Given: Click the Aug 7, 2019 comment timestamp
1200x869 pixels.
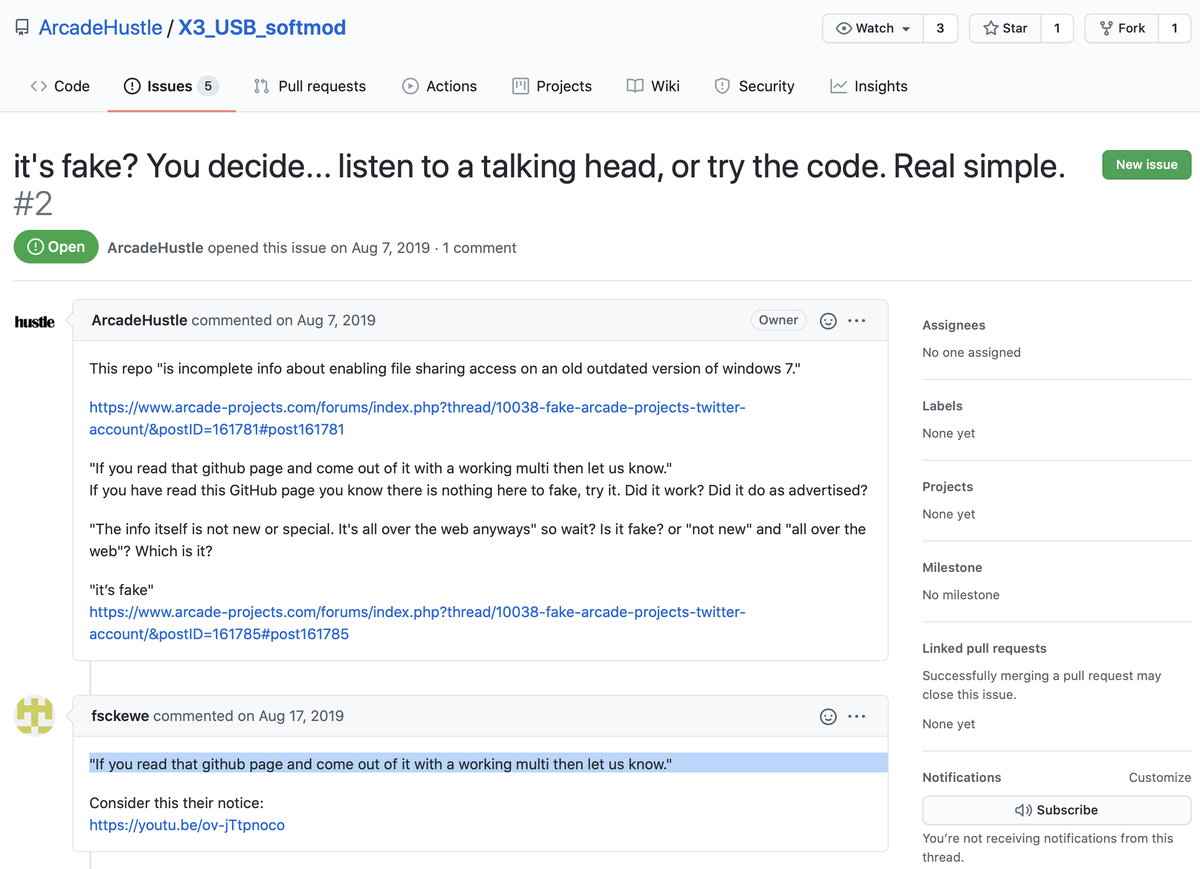Looking at the screenshot, I should [336, 320].
